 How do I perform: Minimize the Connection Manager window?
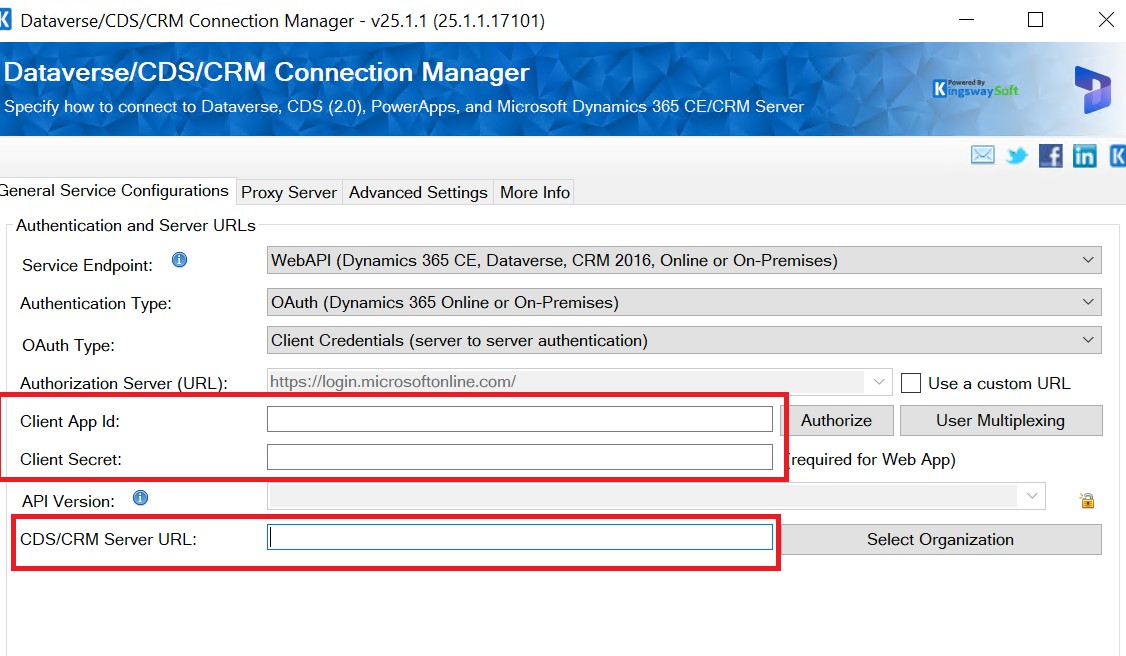tap(967, 19)
